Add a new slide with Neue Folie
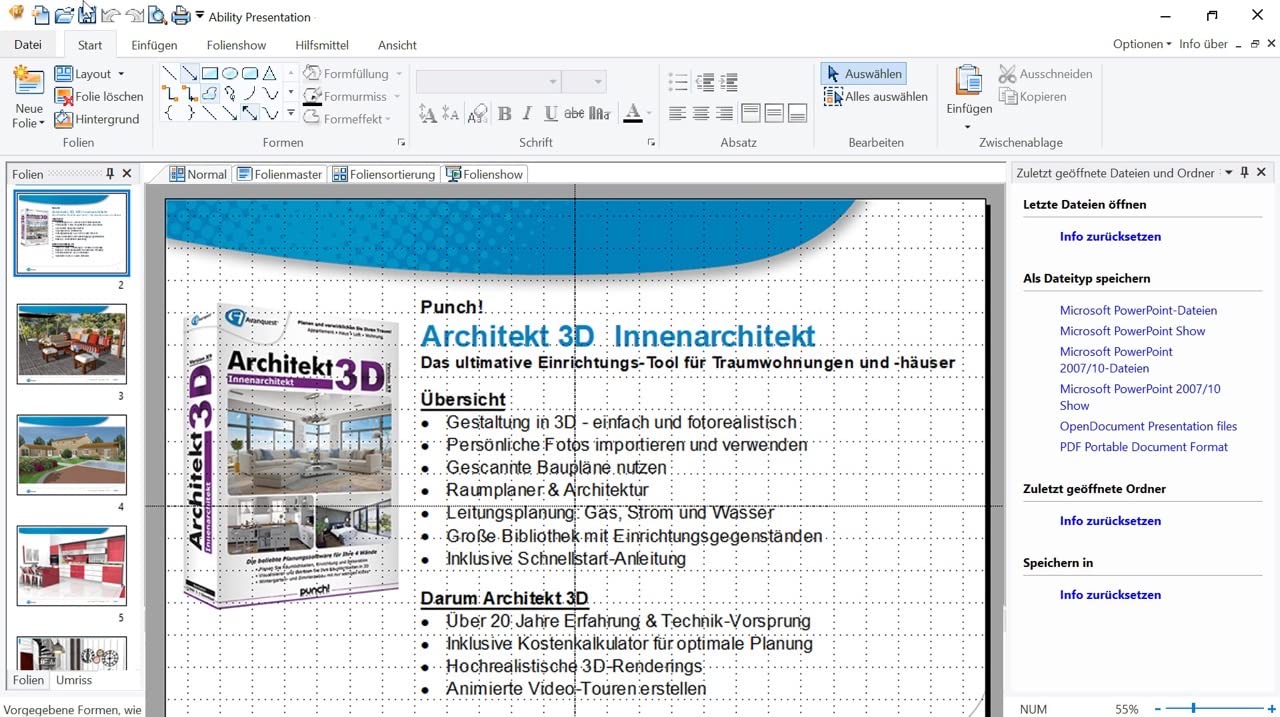Image resolution: width=1280 pixels, height=717 pixels. (x=29, y=98)
